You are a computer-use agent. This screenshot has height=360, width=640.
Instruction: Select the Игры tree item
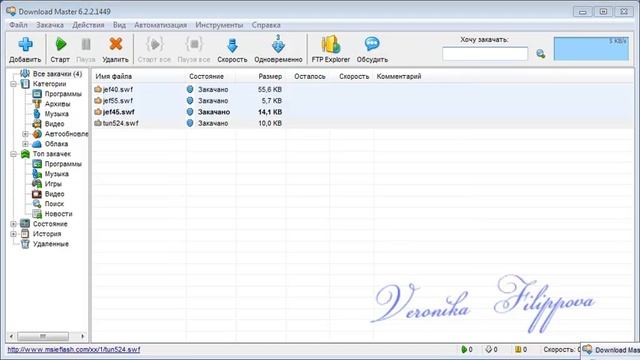point(53,184)
